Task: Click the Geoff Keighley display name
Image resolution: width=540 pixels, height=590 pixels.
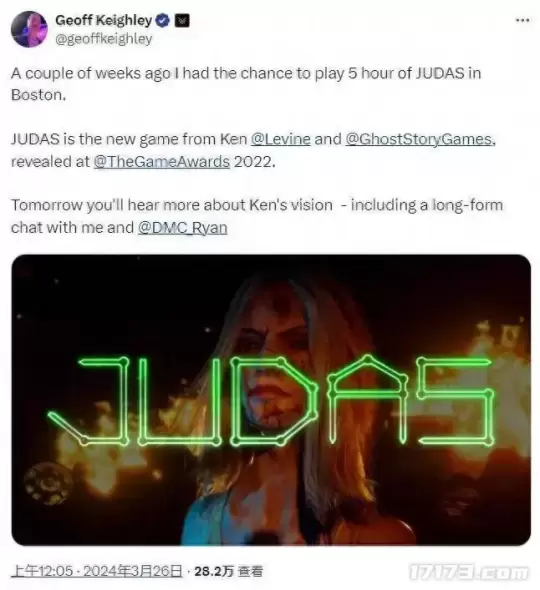Action: 103,20
